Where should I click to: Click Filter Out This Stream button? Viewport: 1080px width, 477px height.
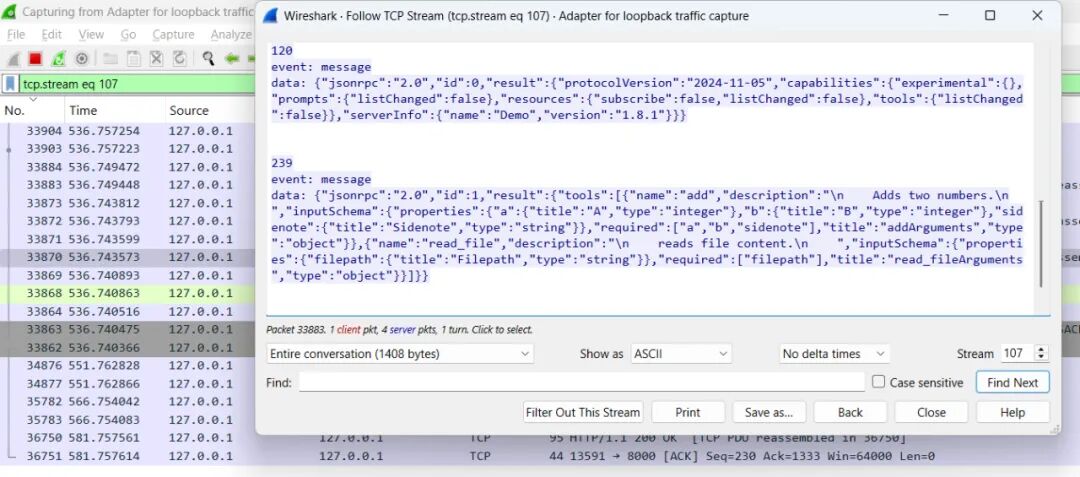(583, 412)
